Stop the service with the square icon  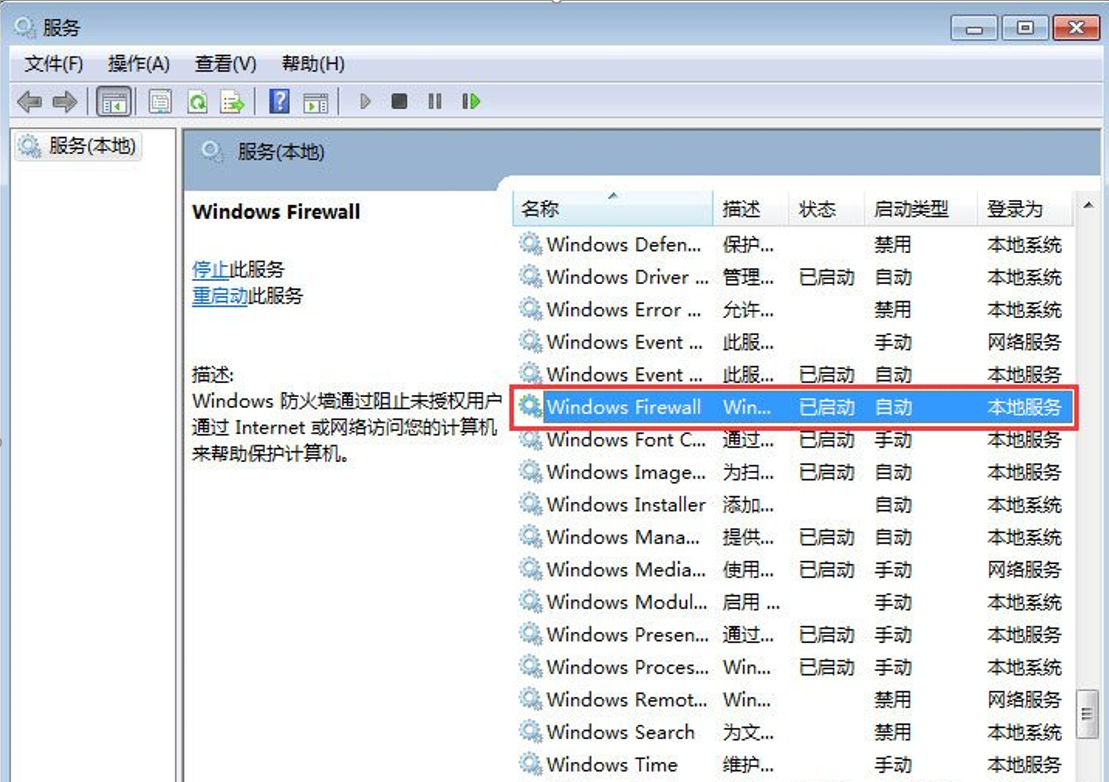tap(400, 101)
